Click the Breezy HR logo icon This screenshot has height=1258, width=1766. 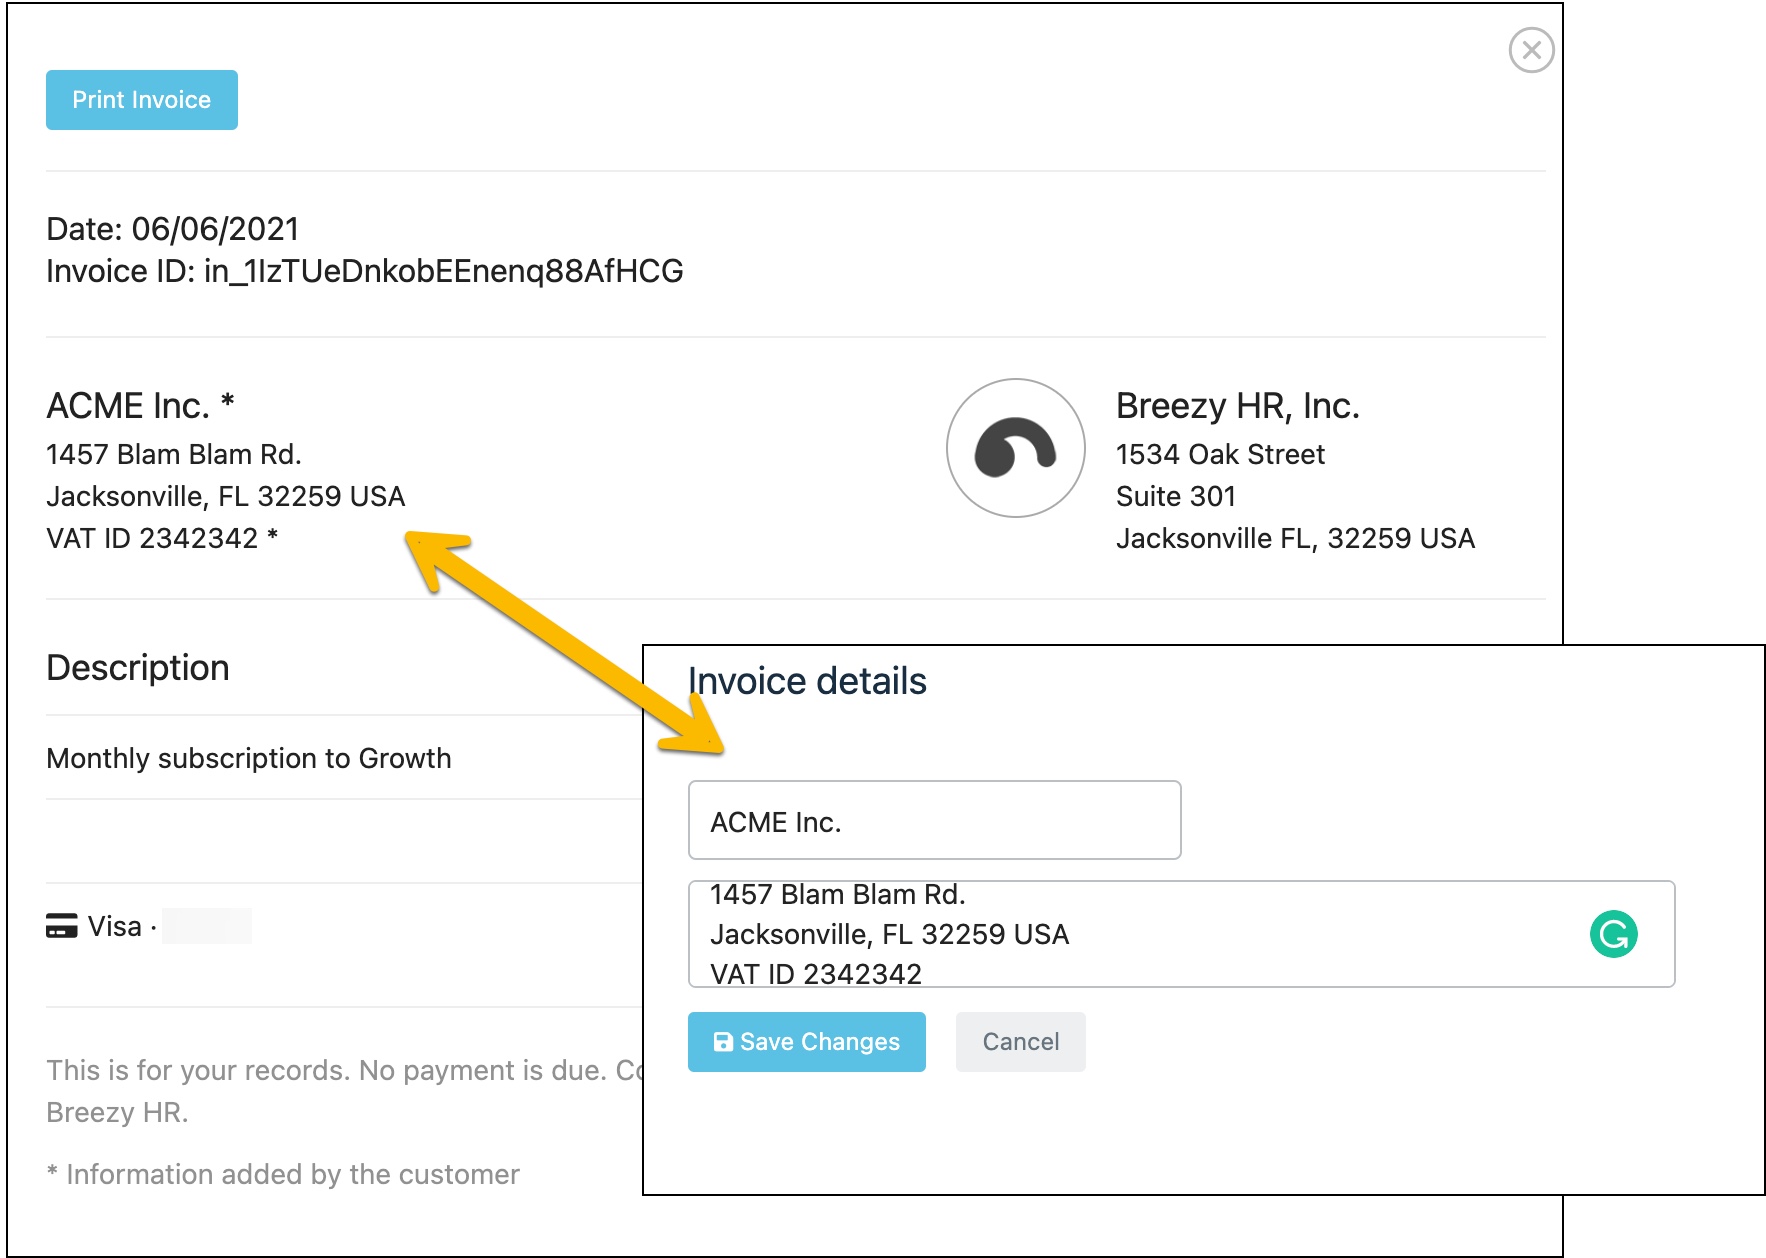pyautogui.click(x=1016, y=448)
